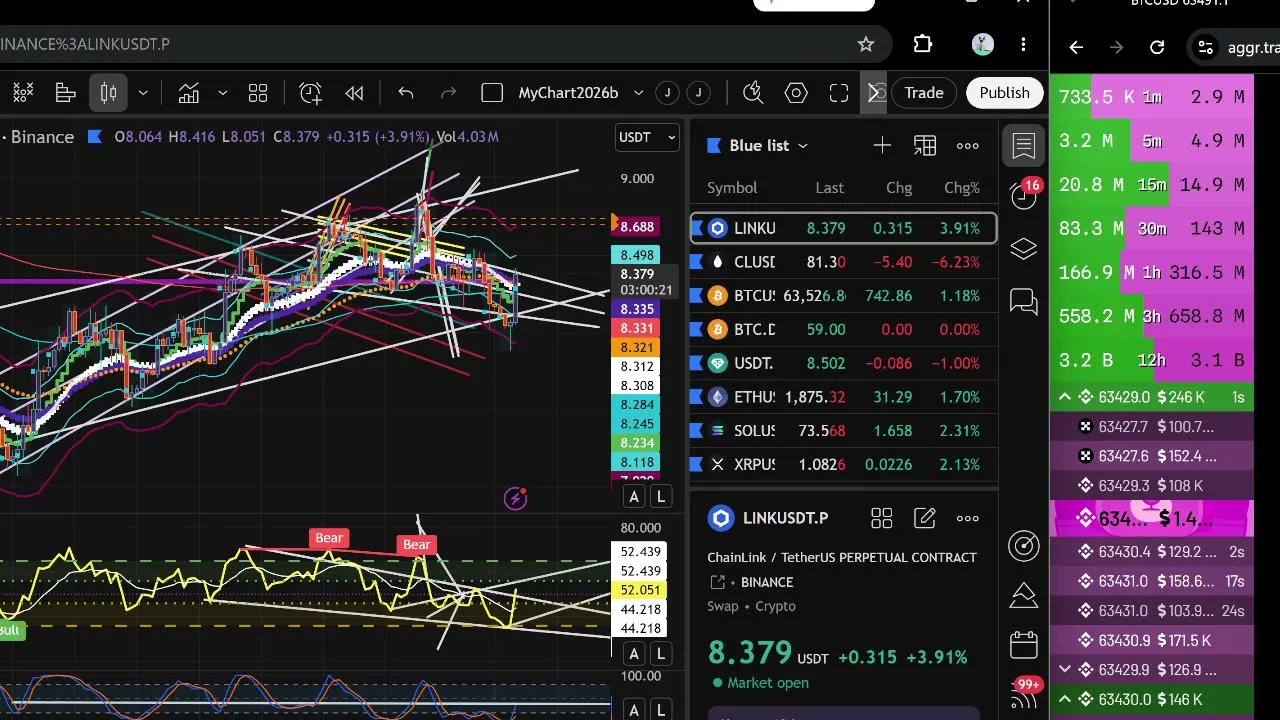1280x720 pixels.
Task: Open the USDT currency dropdown
Action: 647,137
